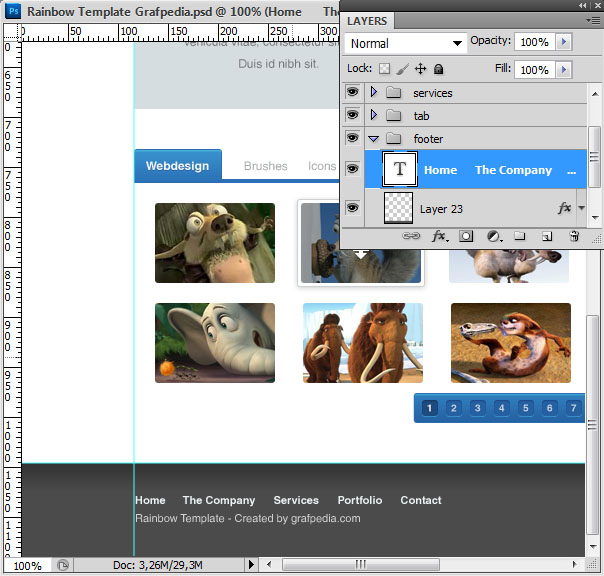Click the tab group folder icon
The image size is (604, 576).
coord(394,115)
